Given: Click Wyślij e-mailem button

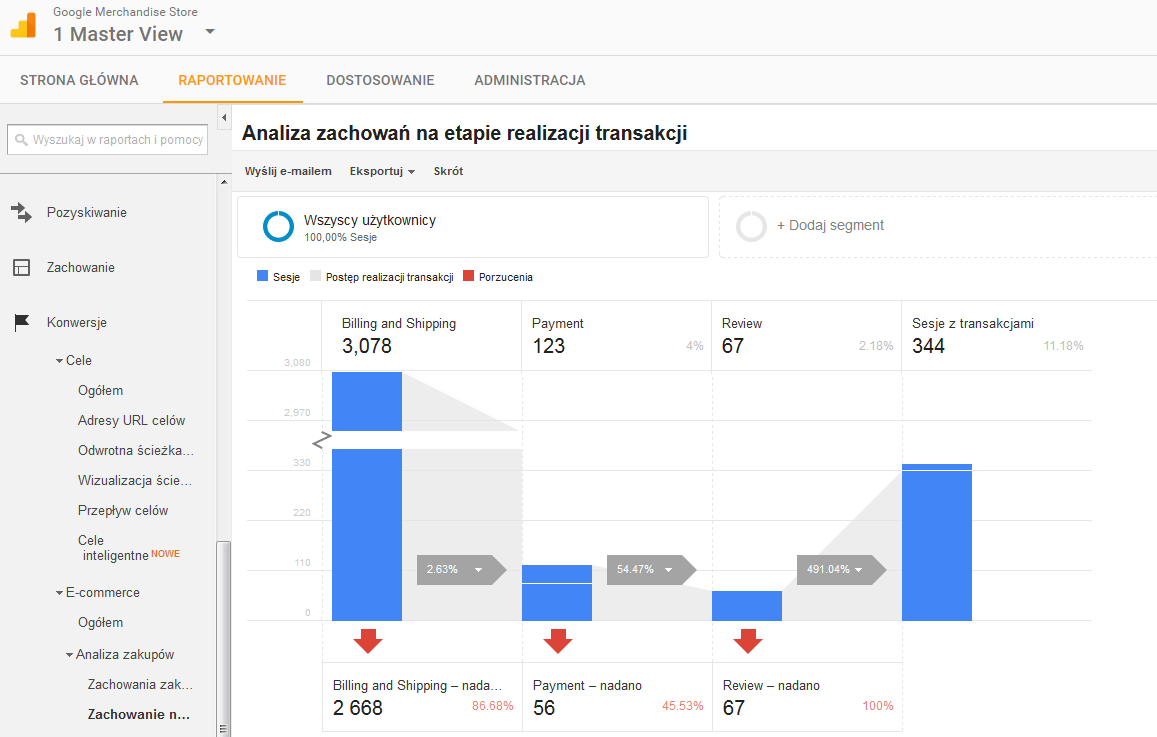Looking at the screenshot, I should (x=288, y=171).
